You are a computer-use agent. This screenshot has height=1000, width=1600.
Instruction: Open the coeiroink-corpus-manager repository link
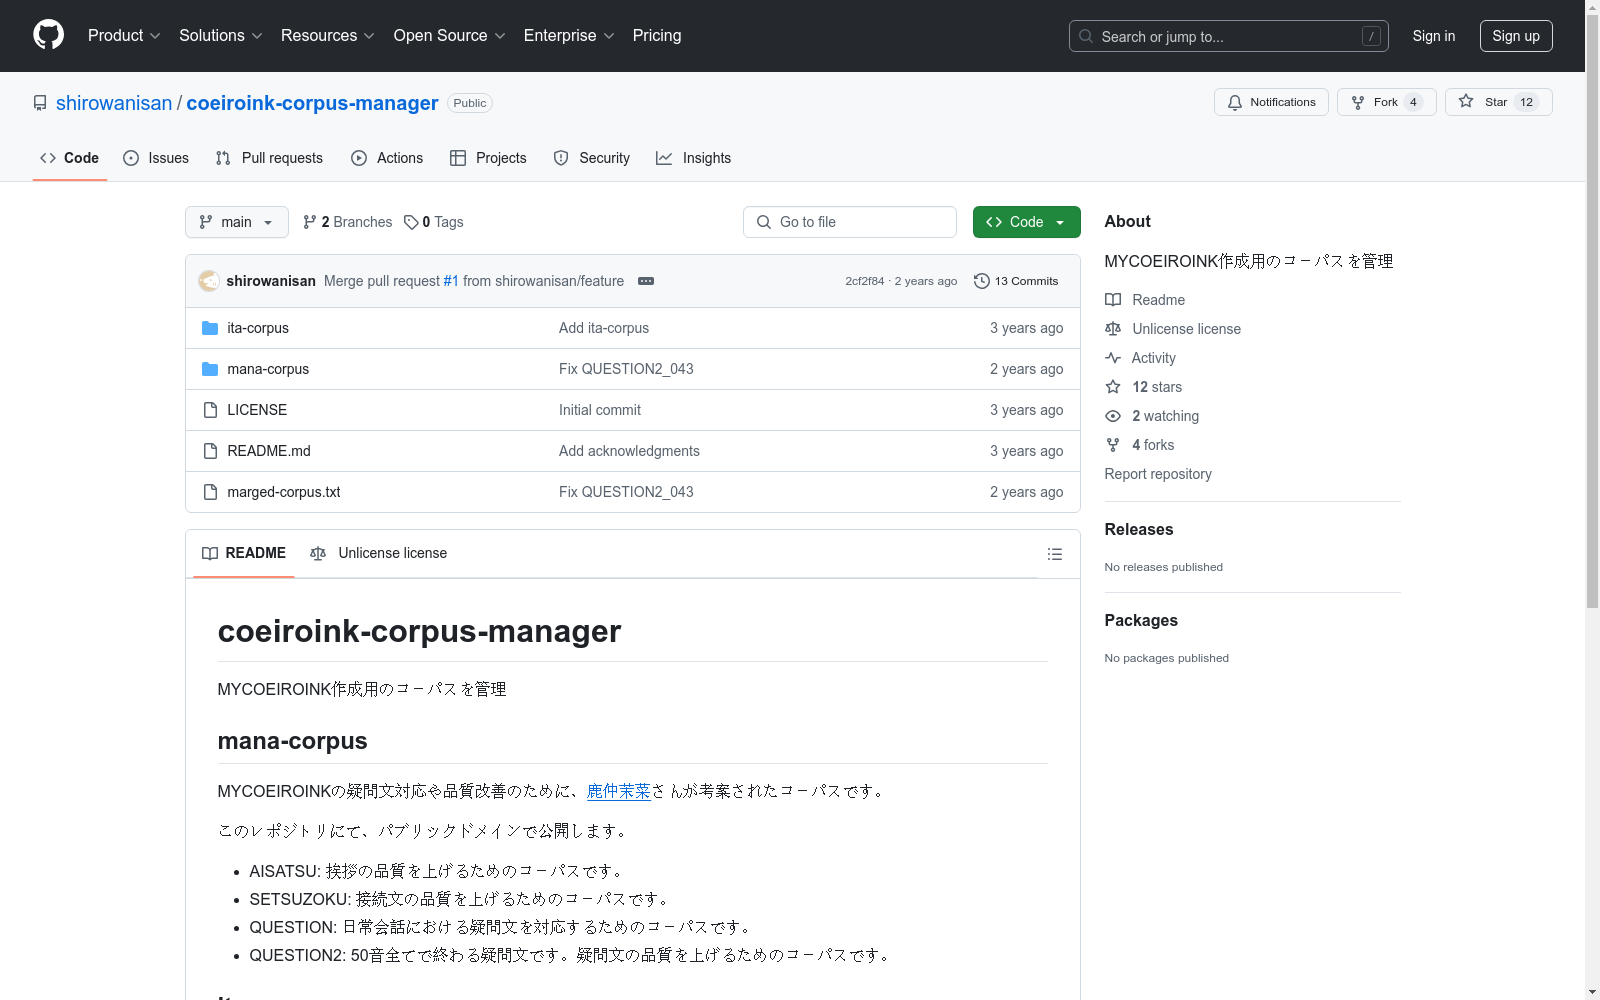(312, 103)
